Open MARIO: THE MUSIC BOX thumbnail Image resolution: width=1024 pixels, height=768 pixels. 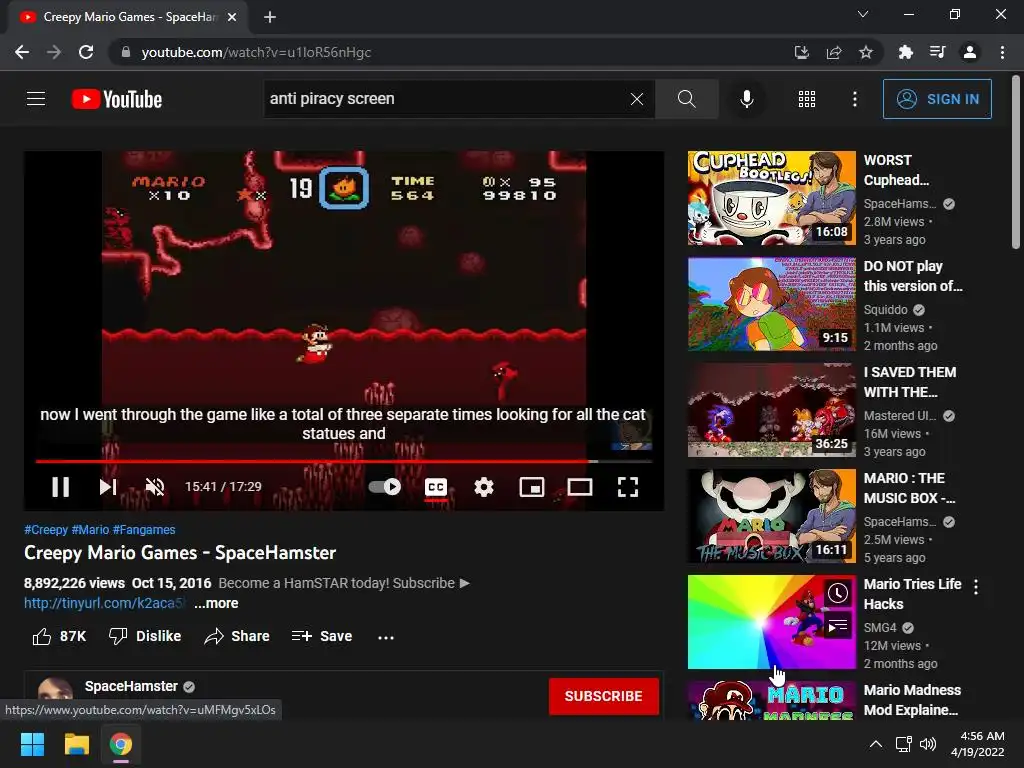point(771,516)
